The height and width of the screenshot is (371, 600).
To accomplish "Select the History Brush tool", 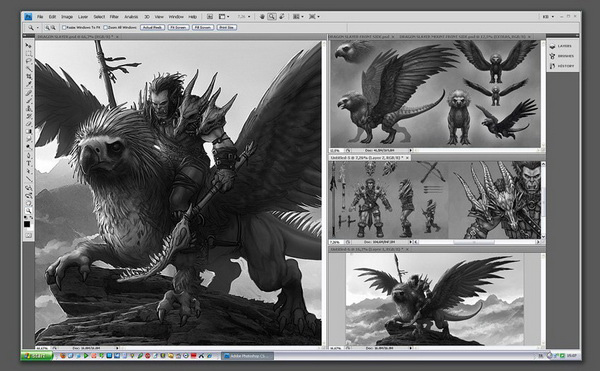I will [28, 116].
